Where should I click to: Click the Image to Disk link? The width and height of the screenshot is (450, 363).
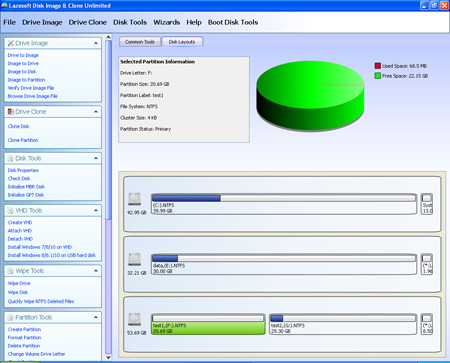[22, 72]
